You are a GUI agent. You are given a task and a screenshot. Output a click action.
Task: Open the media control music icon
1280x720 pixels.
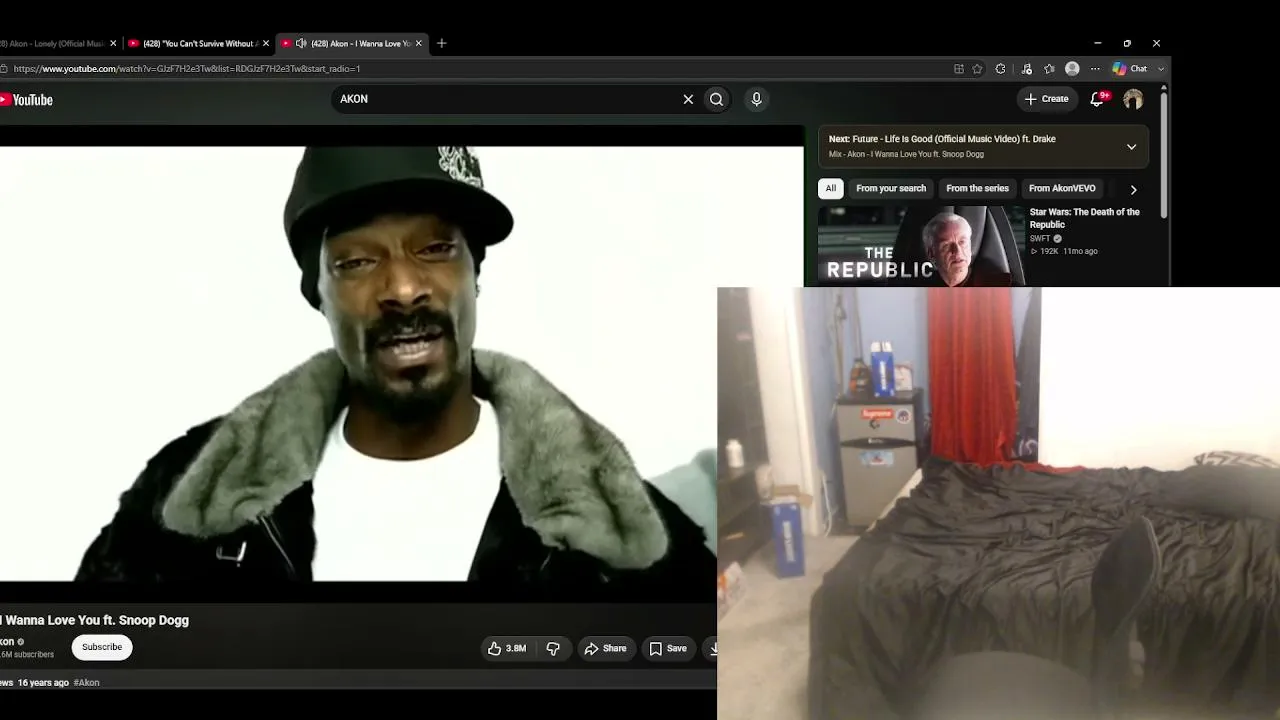point(1026,69)
